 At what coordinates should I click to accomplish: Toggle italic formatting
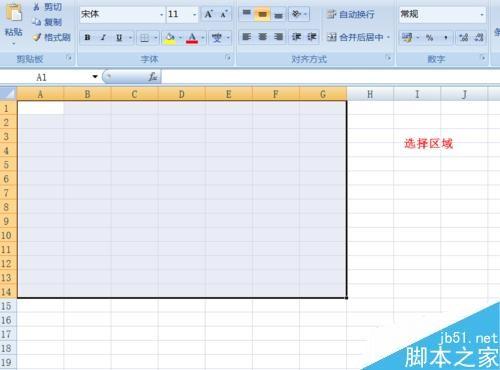point(103,37)
